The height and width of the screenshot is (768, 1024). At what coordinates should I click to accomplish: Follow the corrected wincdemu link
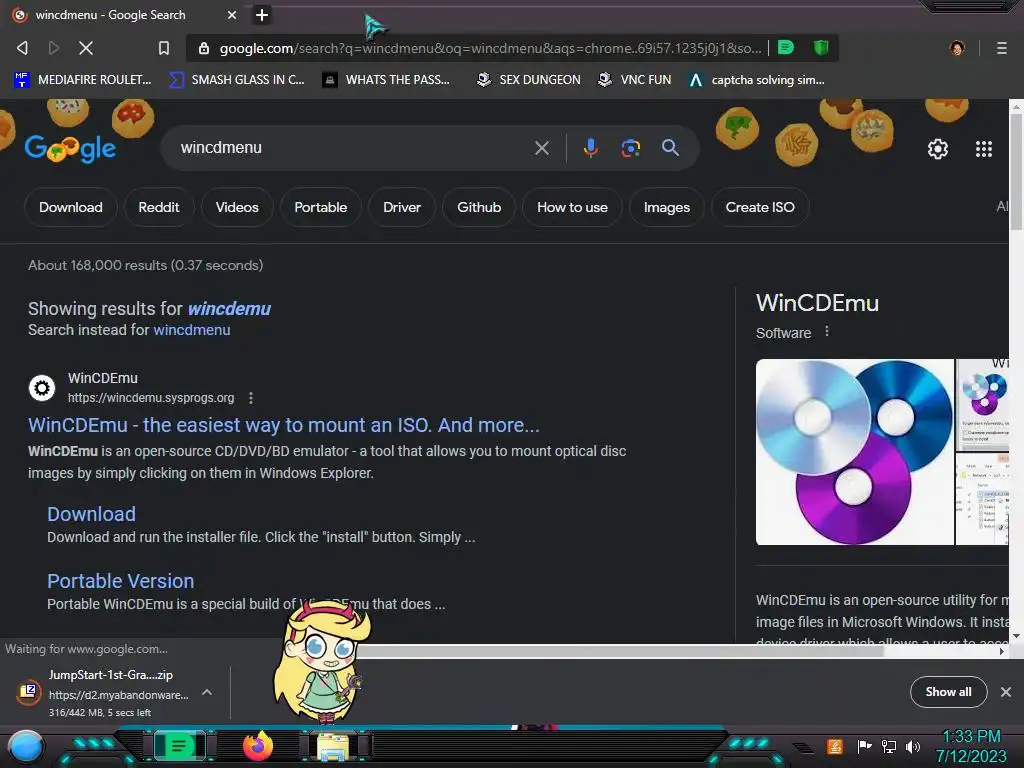pyautogui.click(x=229, y=308)
